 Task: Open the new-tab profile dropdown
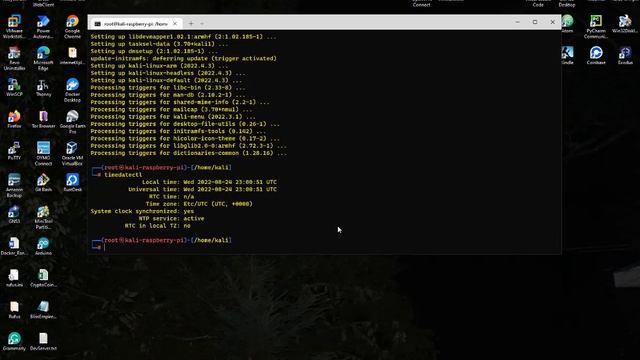[x=202, y=24]
